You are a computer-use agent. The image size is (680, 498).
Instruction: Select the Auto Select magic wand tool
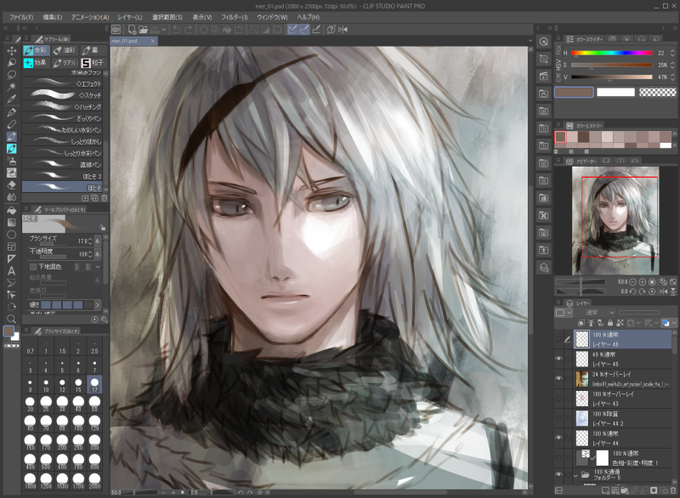click(x=12, y=87)
